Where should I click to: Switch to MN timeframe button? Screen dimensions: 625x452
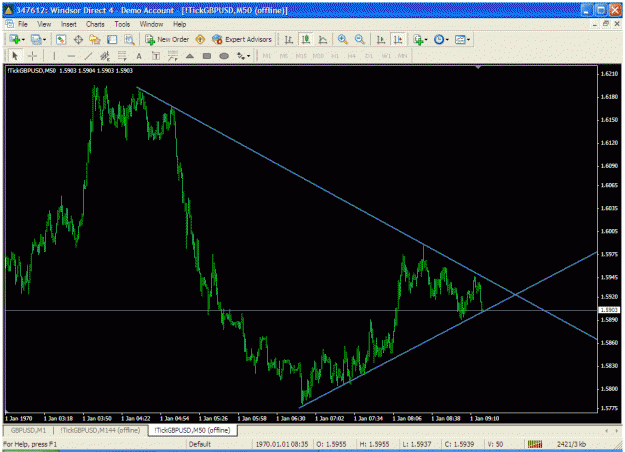(403, 56)
